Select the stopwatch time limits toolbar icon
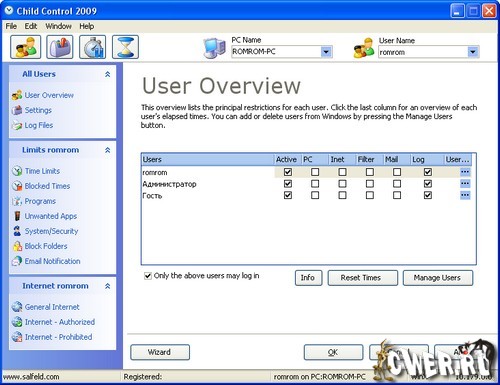 tap(93, 47)
